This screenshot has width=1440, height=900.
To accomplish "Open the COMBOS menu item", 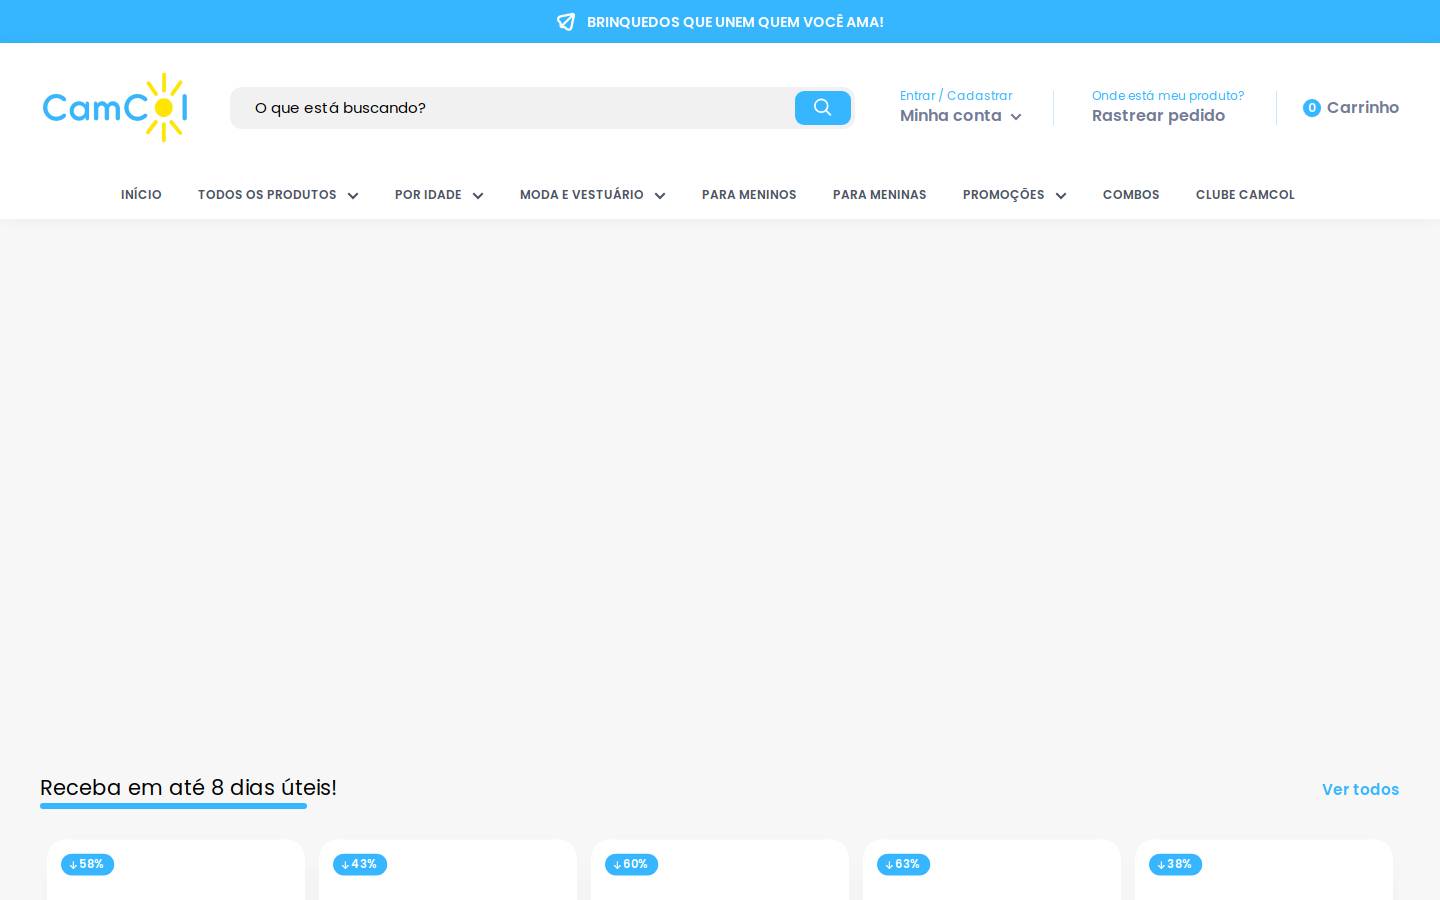I will [1131, 195].
